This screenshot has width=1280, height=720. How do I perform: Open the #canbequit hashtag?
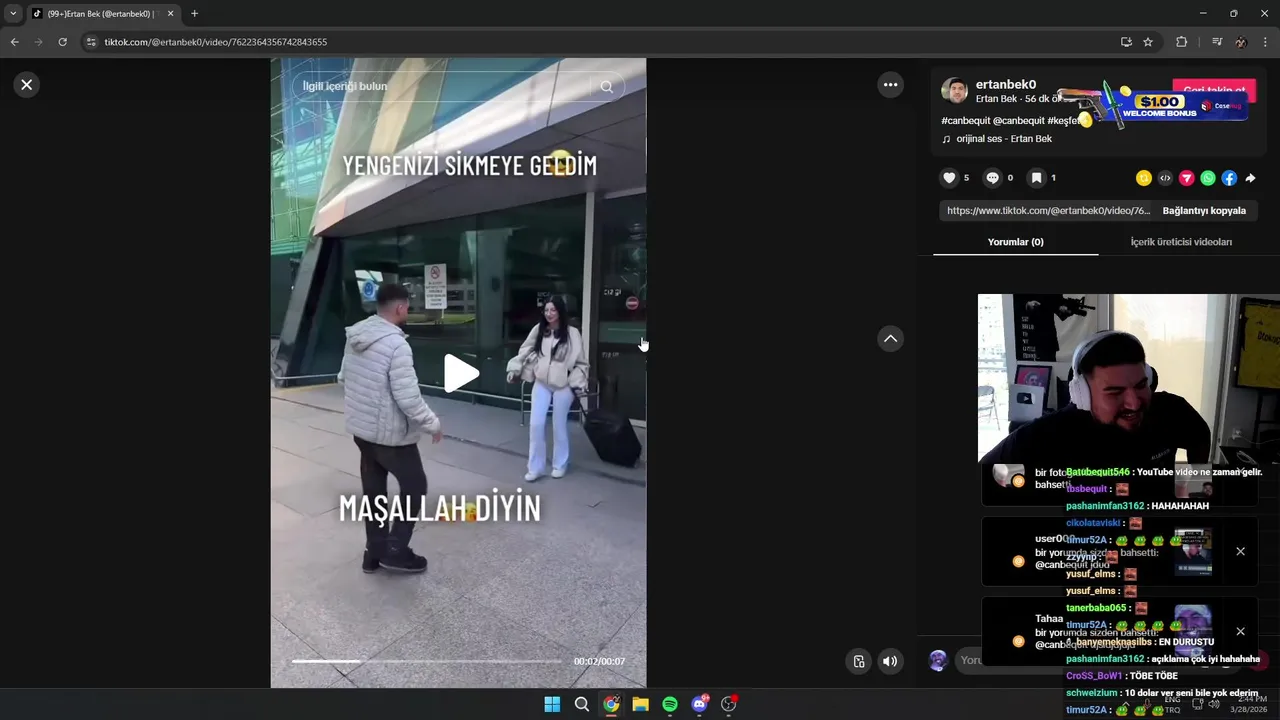click(965, 121)
